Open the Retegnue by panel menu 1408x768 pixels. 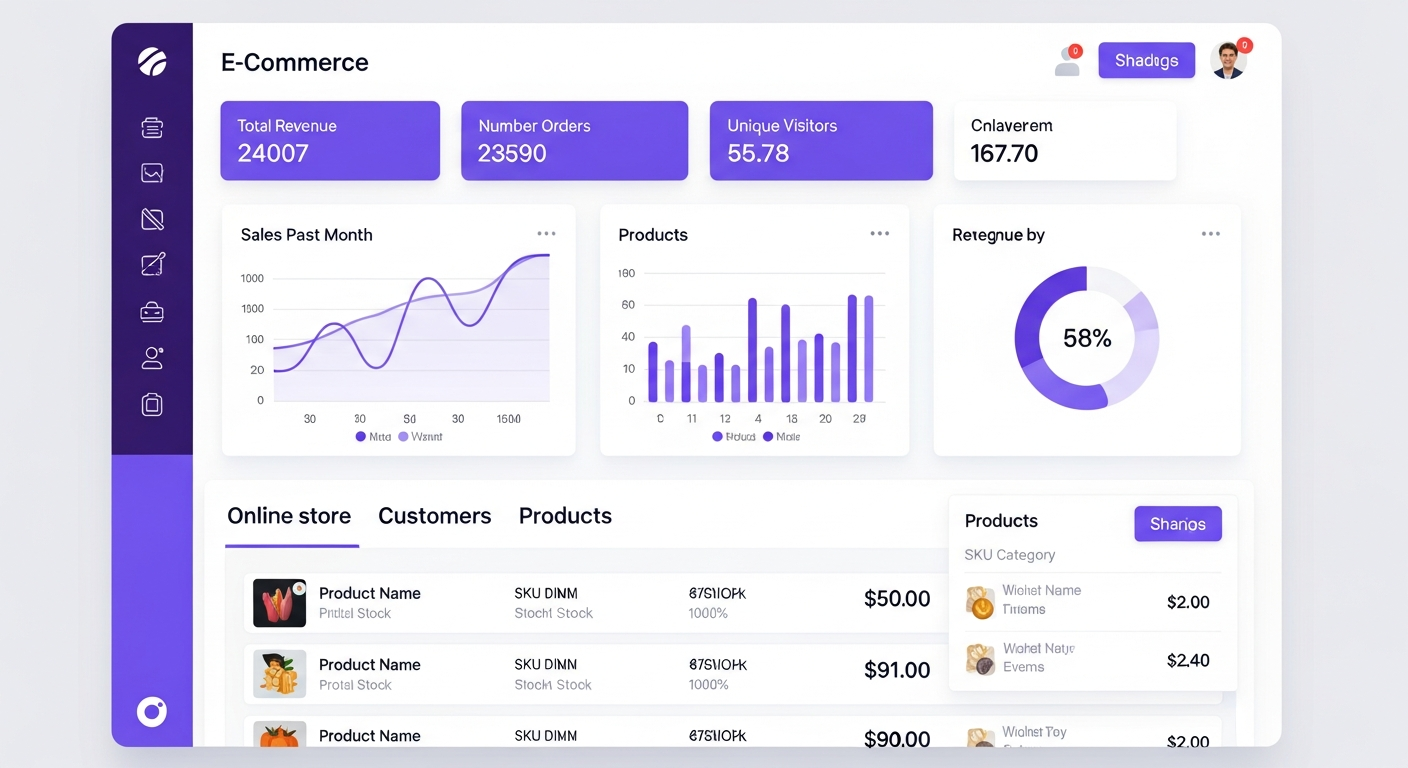(1211, 233)
